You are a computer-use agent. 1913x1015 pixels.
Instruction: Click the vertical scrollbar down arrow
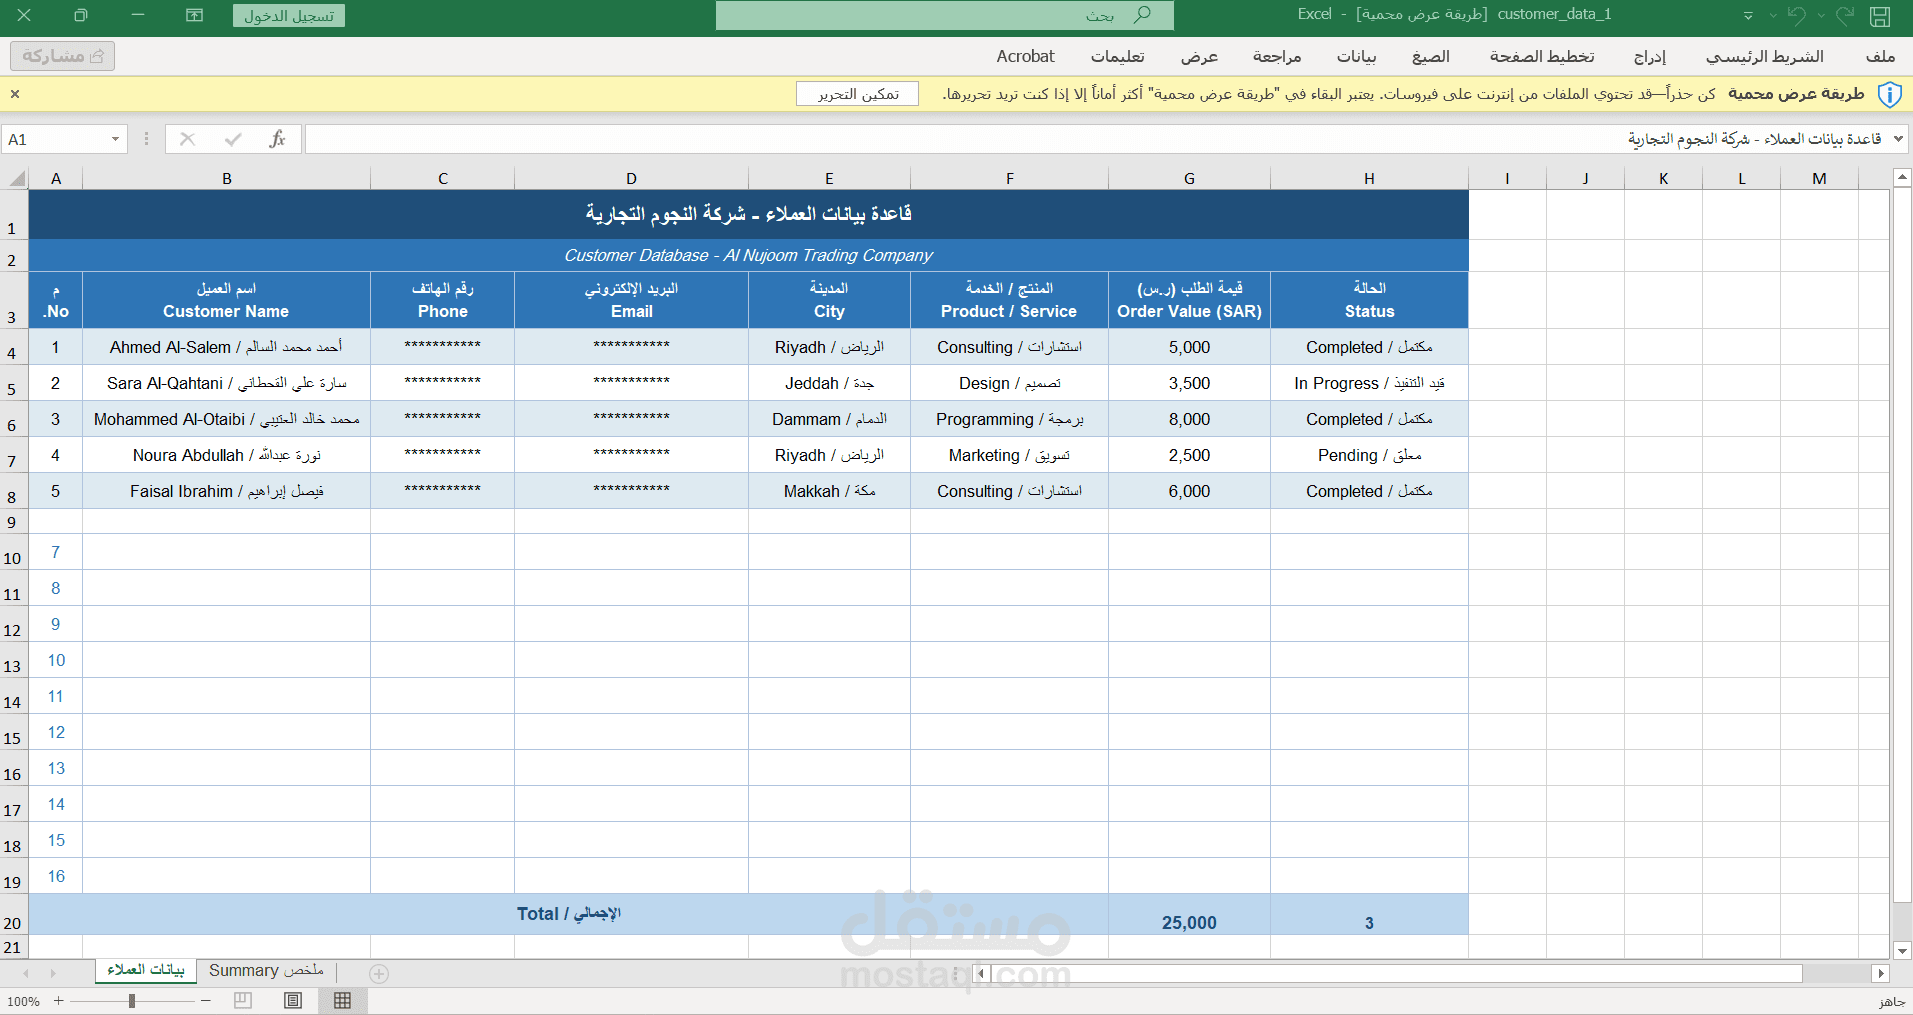click(1902, 951)
